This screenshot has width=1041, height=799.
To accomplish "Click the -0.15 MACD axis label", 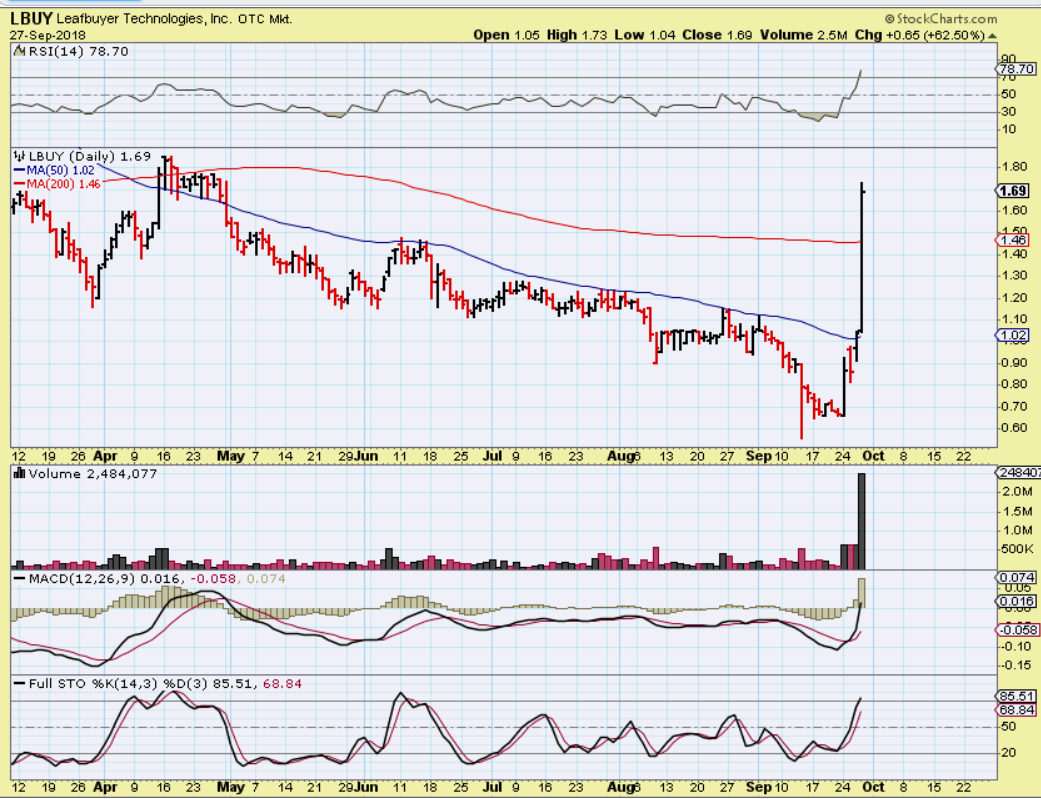I will (x=1016, y=665).
